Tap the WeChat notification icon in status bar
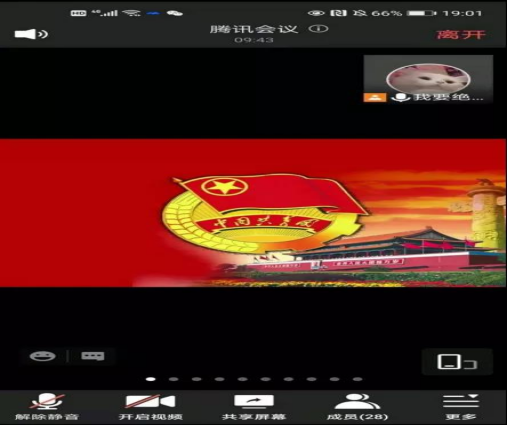 click(x=175, y=13)
